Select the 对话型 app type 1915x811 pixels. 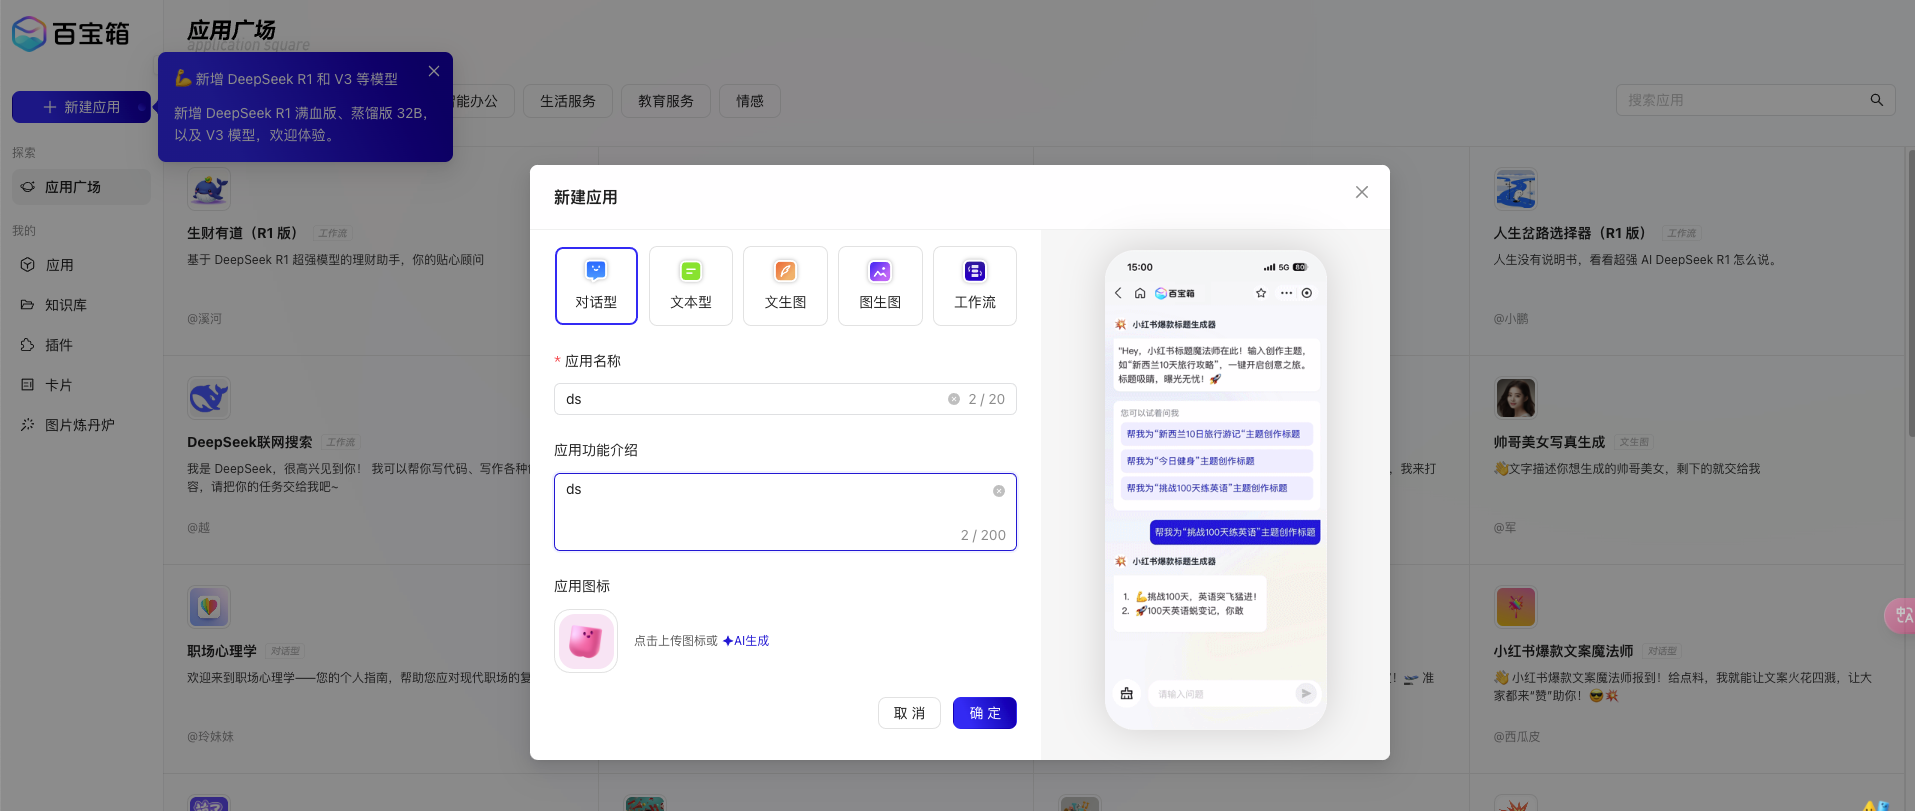tap(596, 286)
